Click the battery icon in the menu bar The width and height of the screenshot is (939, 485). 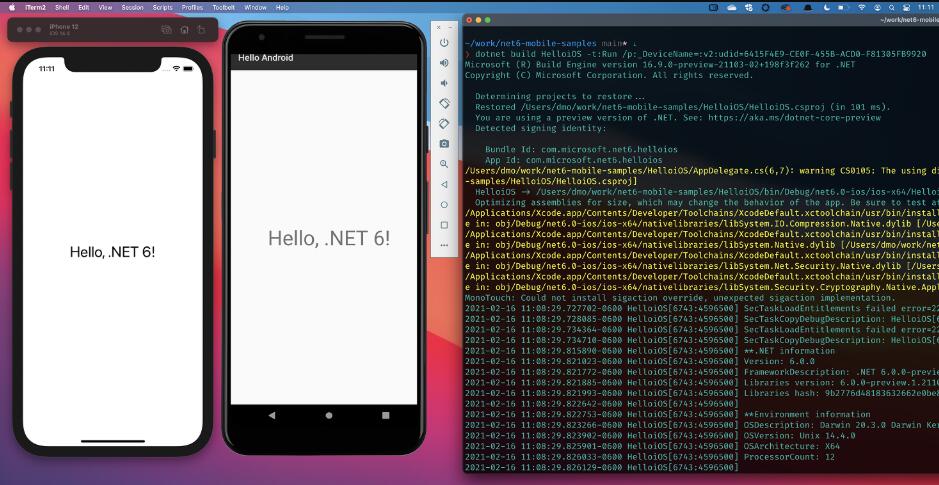(x=842, y=7)
